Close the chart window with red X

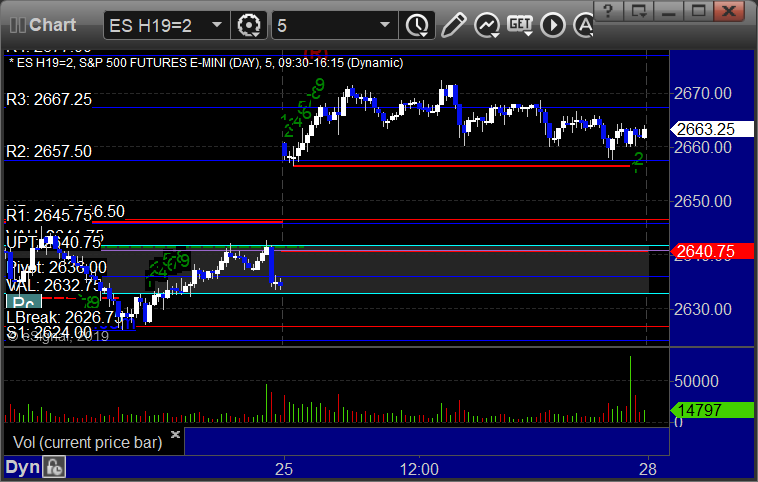pos(729,11)
